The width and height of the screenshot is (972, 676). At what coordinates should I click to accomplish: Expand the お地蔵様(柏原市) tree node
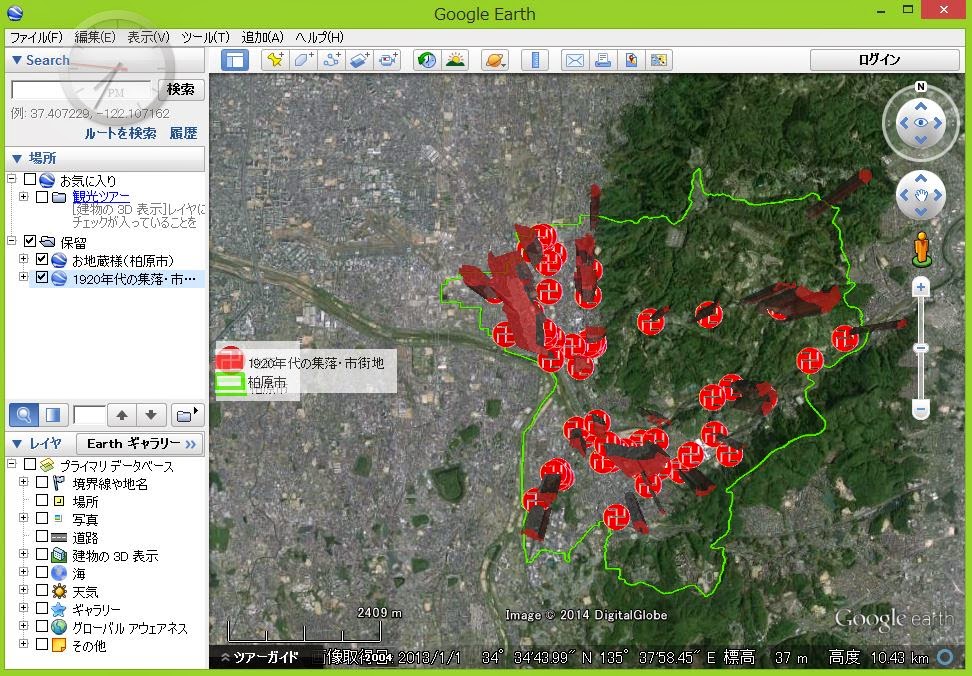pos(24,259)
